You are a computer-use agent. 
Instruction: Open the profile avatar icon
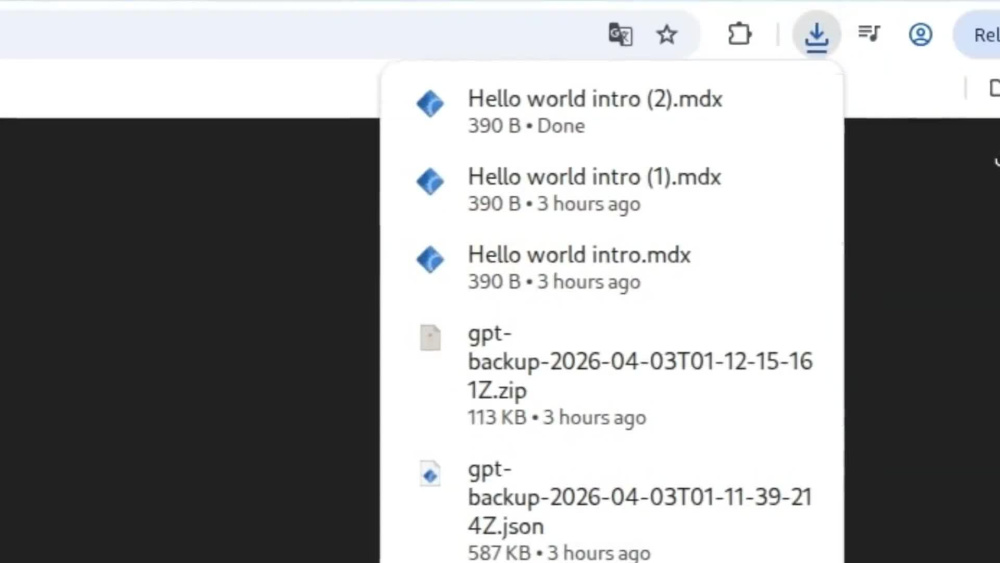point(920,34)
